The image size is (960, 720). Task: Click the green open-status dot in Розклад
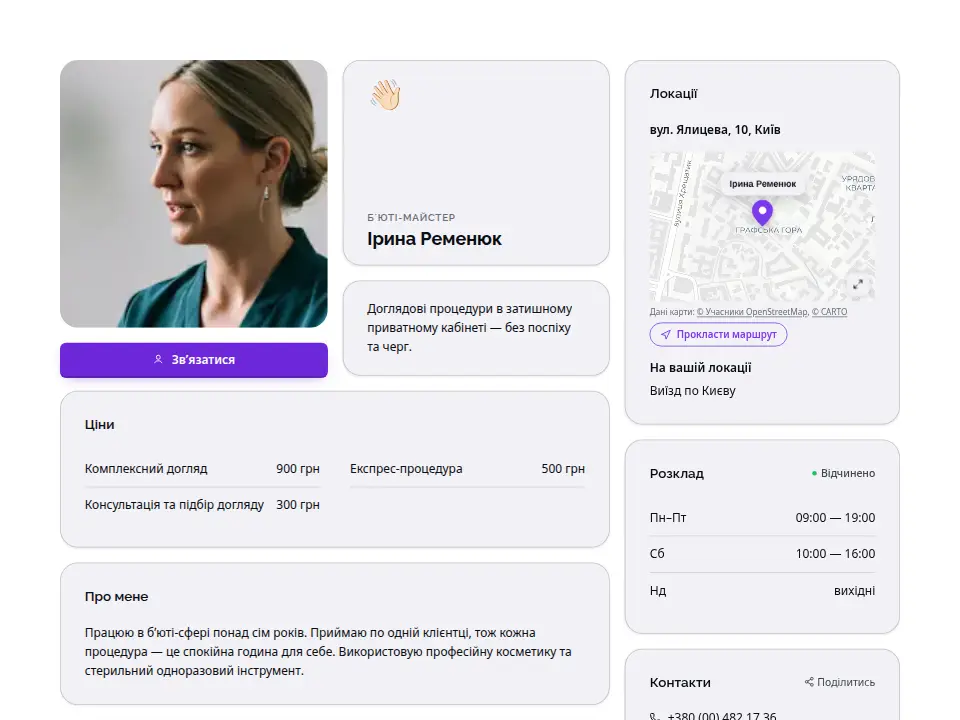(x=814, y=473)
